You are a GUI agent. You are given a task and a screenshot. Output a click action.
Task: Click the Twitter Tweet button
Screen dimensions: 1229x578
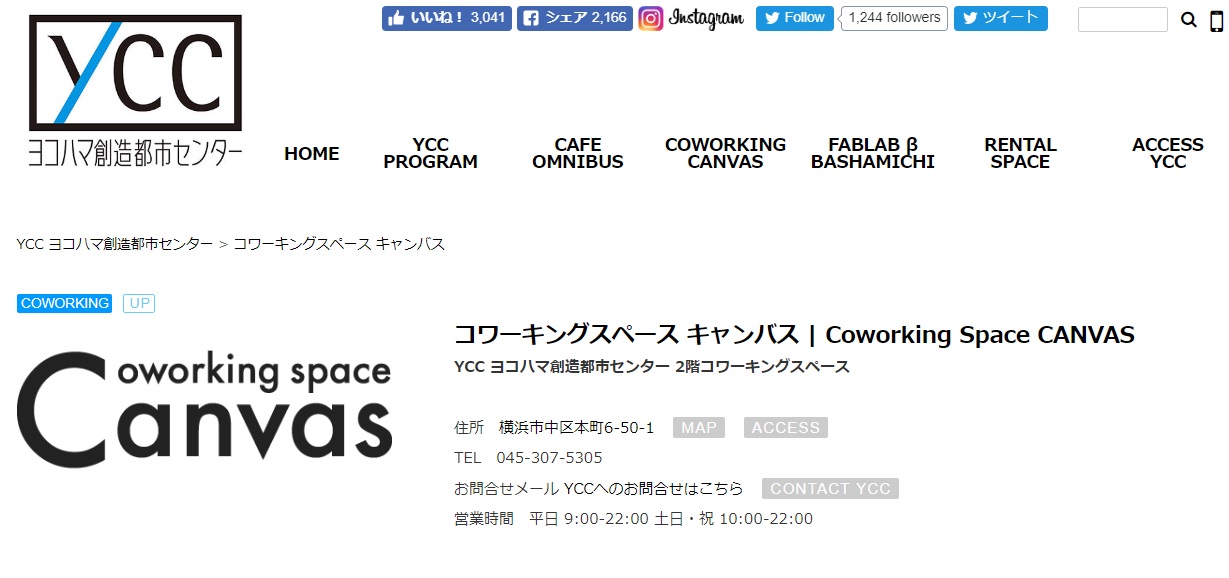[1000, 18]
